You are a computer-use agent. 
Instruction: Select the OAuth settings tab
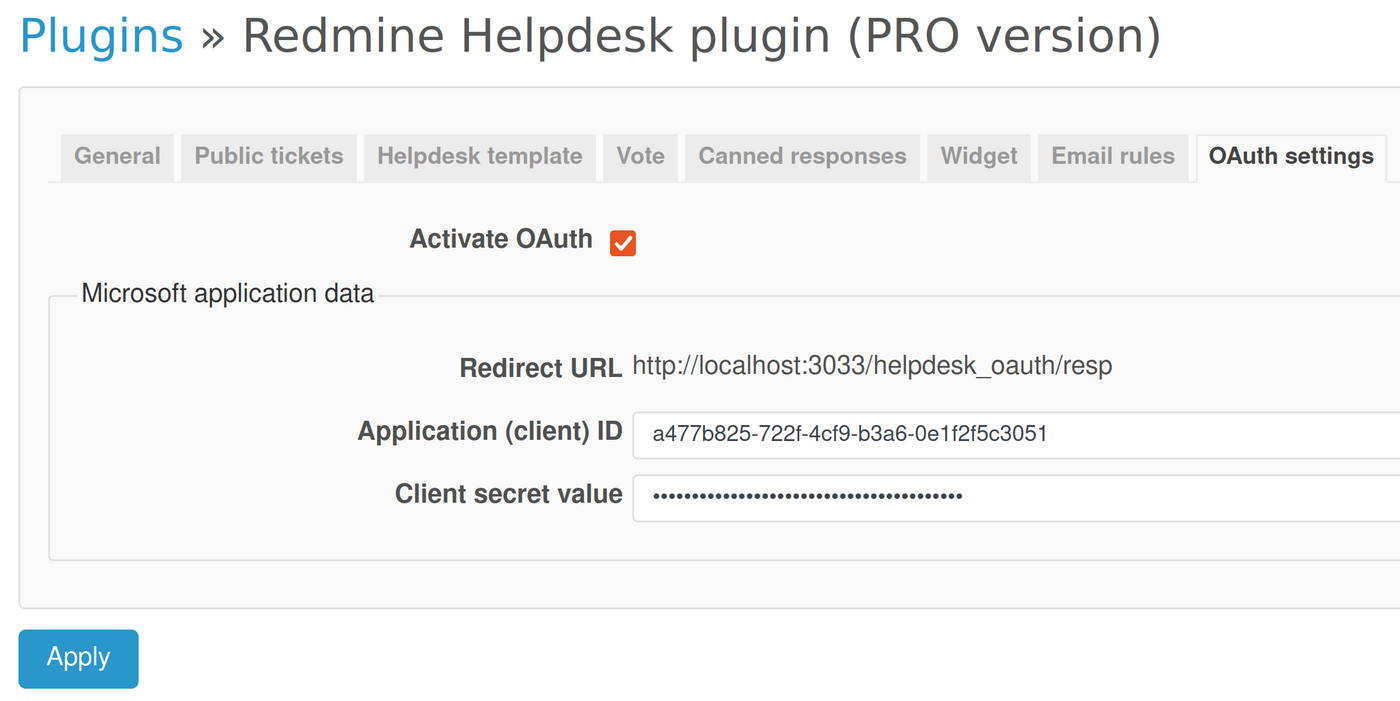(x=1291, y=156)
